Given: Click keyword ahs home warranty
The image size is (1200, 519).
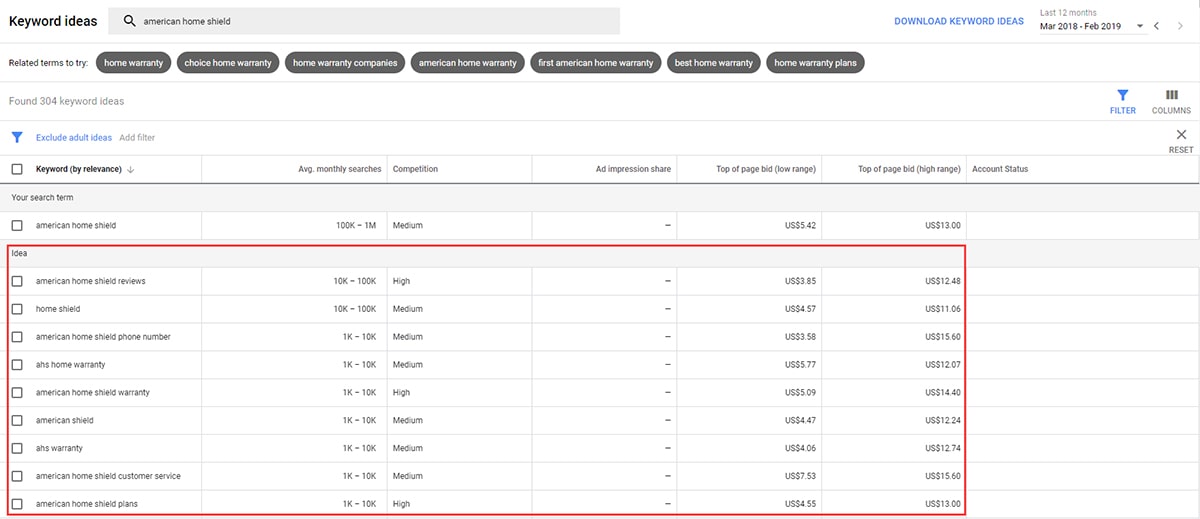Looking at the screenshot, I should click(70, 365).
